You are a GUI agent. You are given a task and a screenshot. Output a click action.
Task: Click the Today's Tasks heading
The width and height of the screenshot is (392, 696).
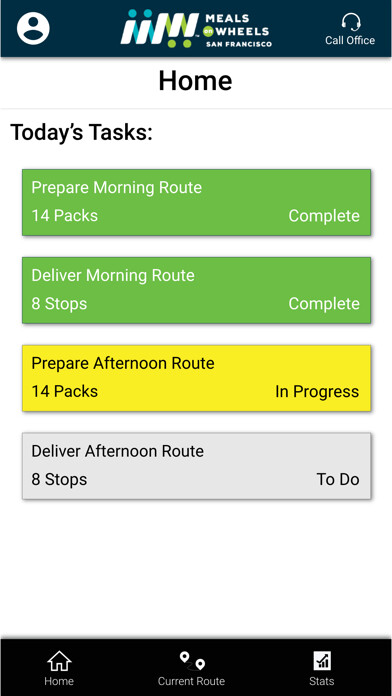click(x=81, y=132)
